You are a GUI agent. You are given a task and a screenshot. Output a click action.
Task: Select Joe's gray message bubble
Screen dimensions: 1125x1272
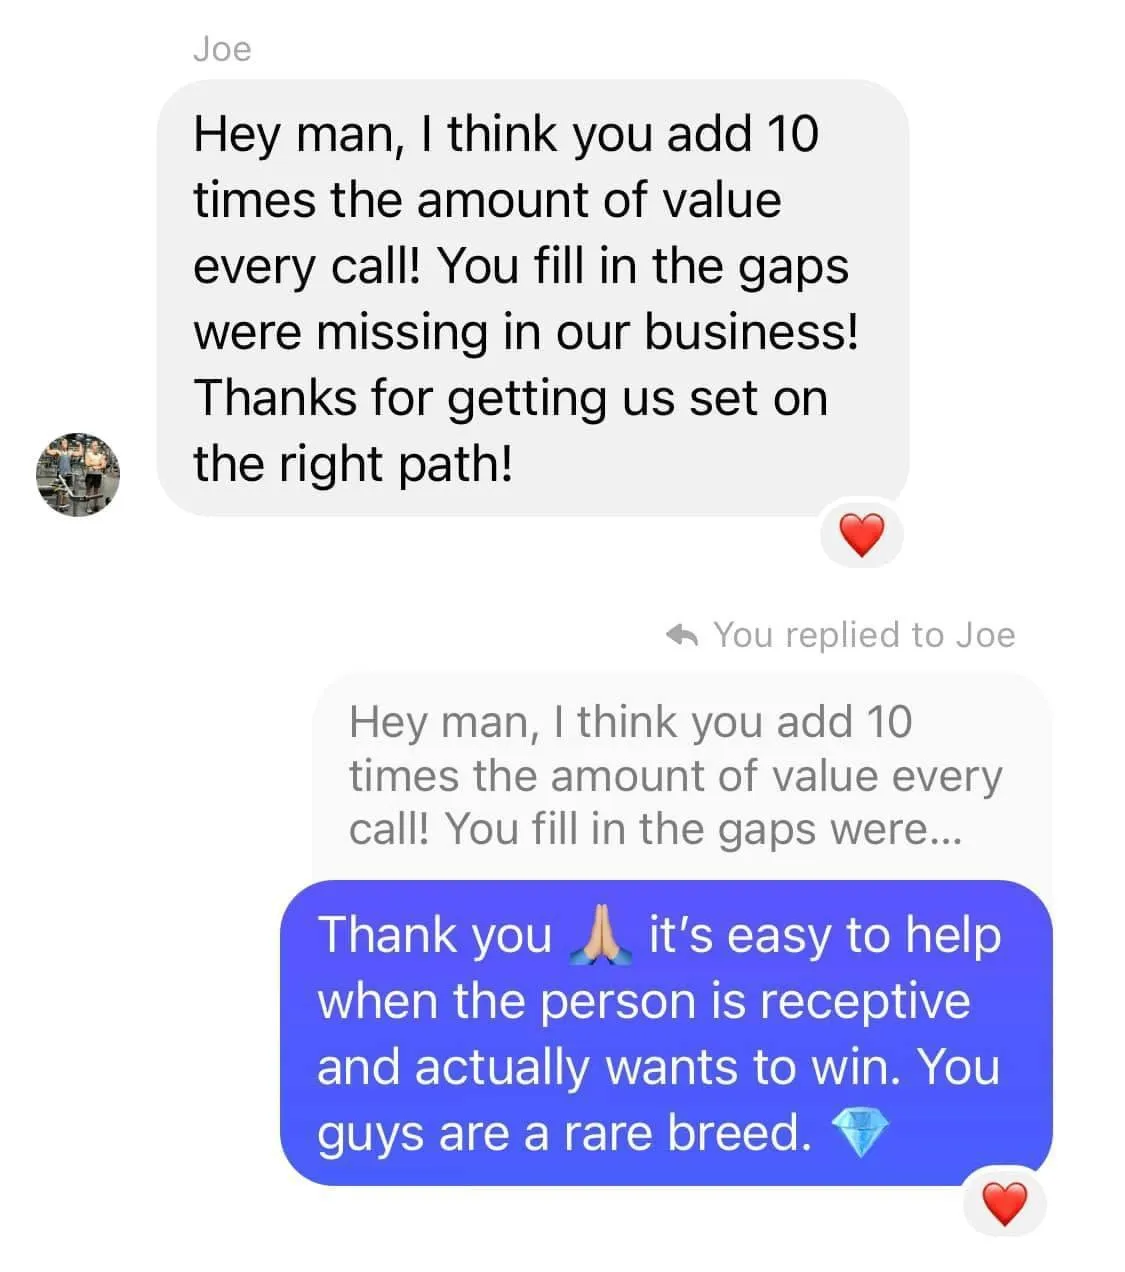tap(533, 298)
